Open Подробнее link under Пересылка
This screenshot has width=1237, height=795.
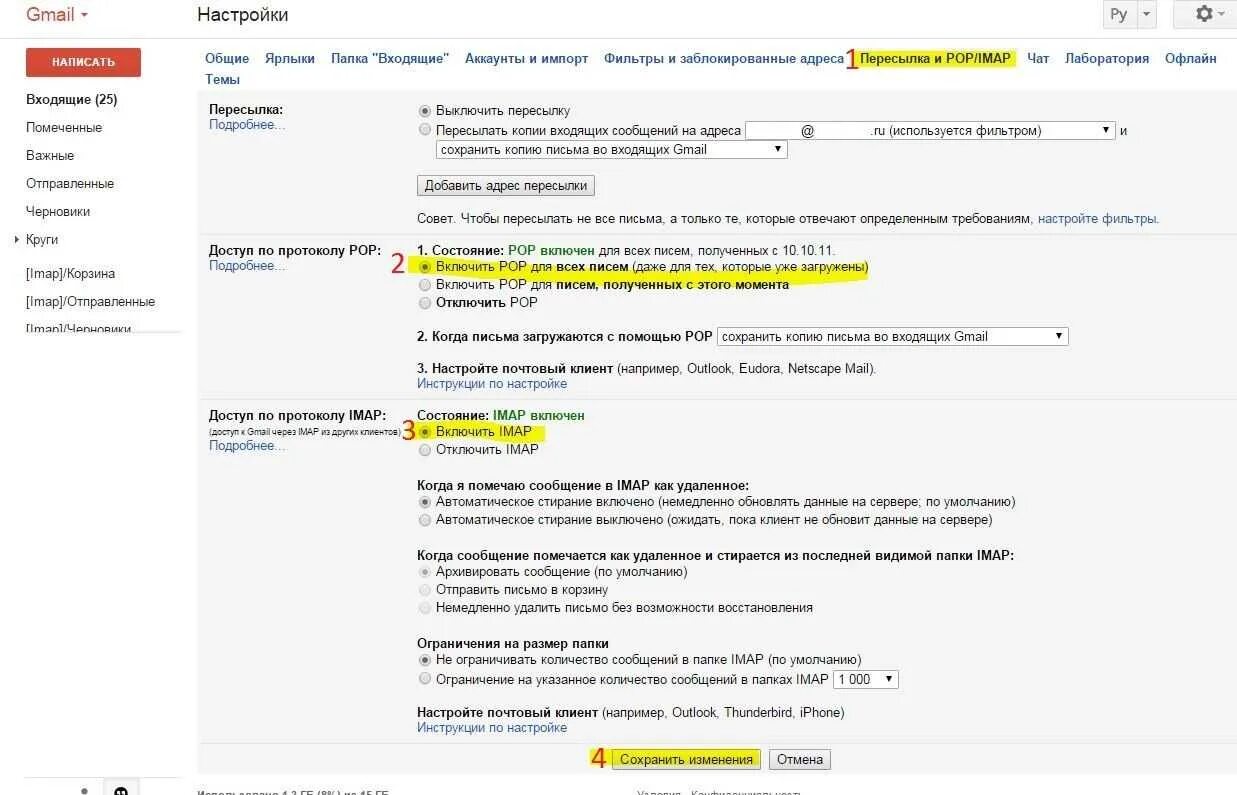[247, 125]
